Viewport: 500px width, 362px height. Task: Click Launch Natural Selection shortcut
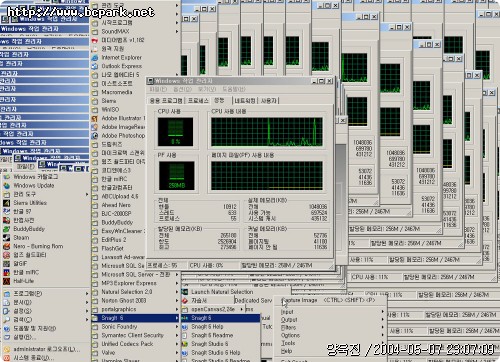(222, 292)
